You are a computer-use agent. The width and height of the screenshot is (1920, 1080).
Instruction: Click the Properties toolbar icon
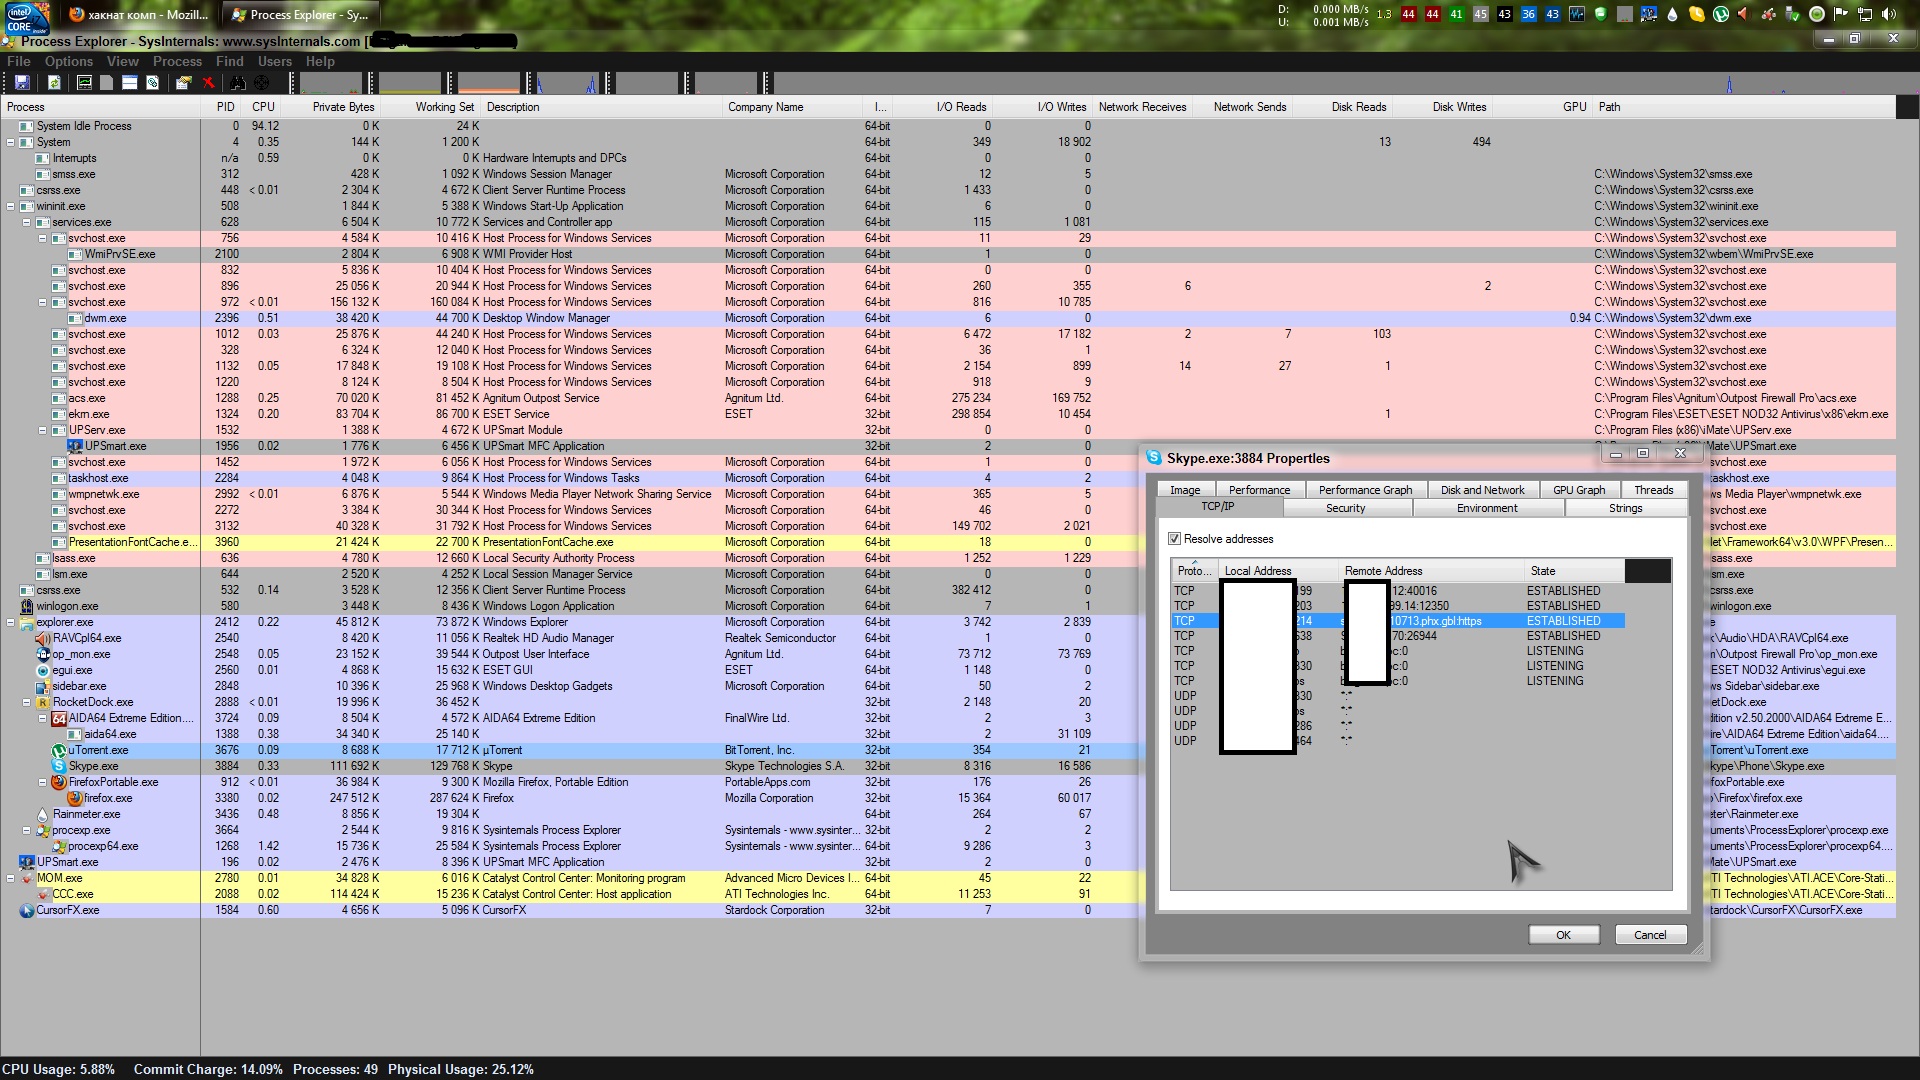click(x=183, y=83)
